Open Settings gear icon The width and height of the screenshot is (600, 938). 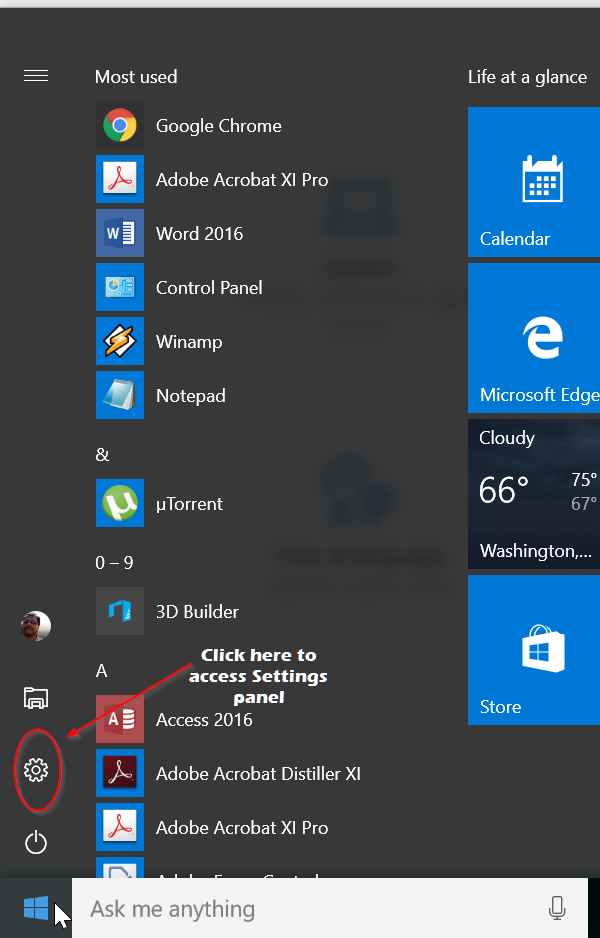click(x=36, y=770)
